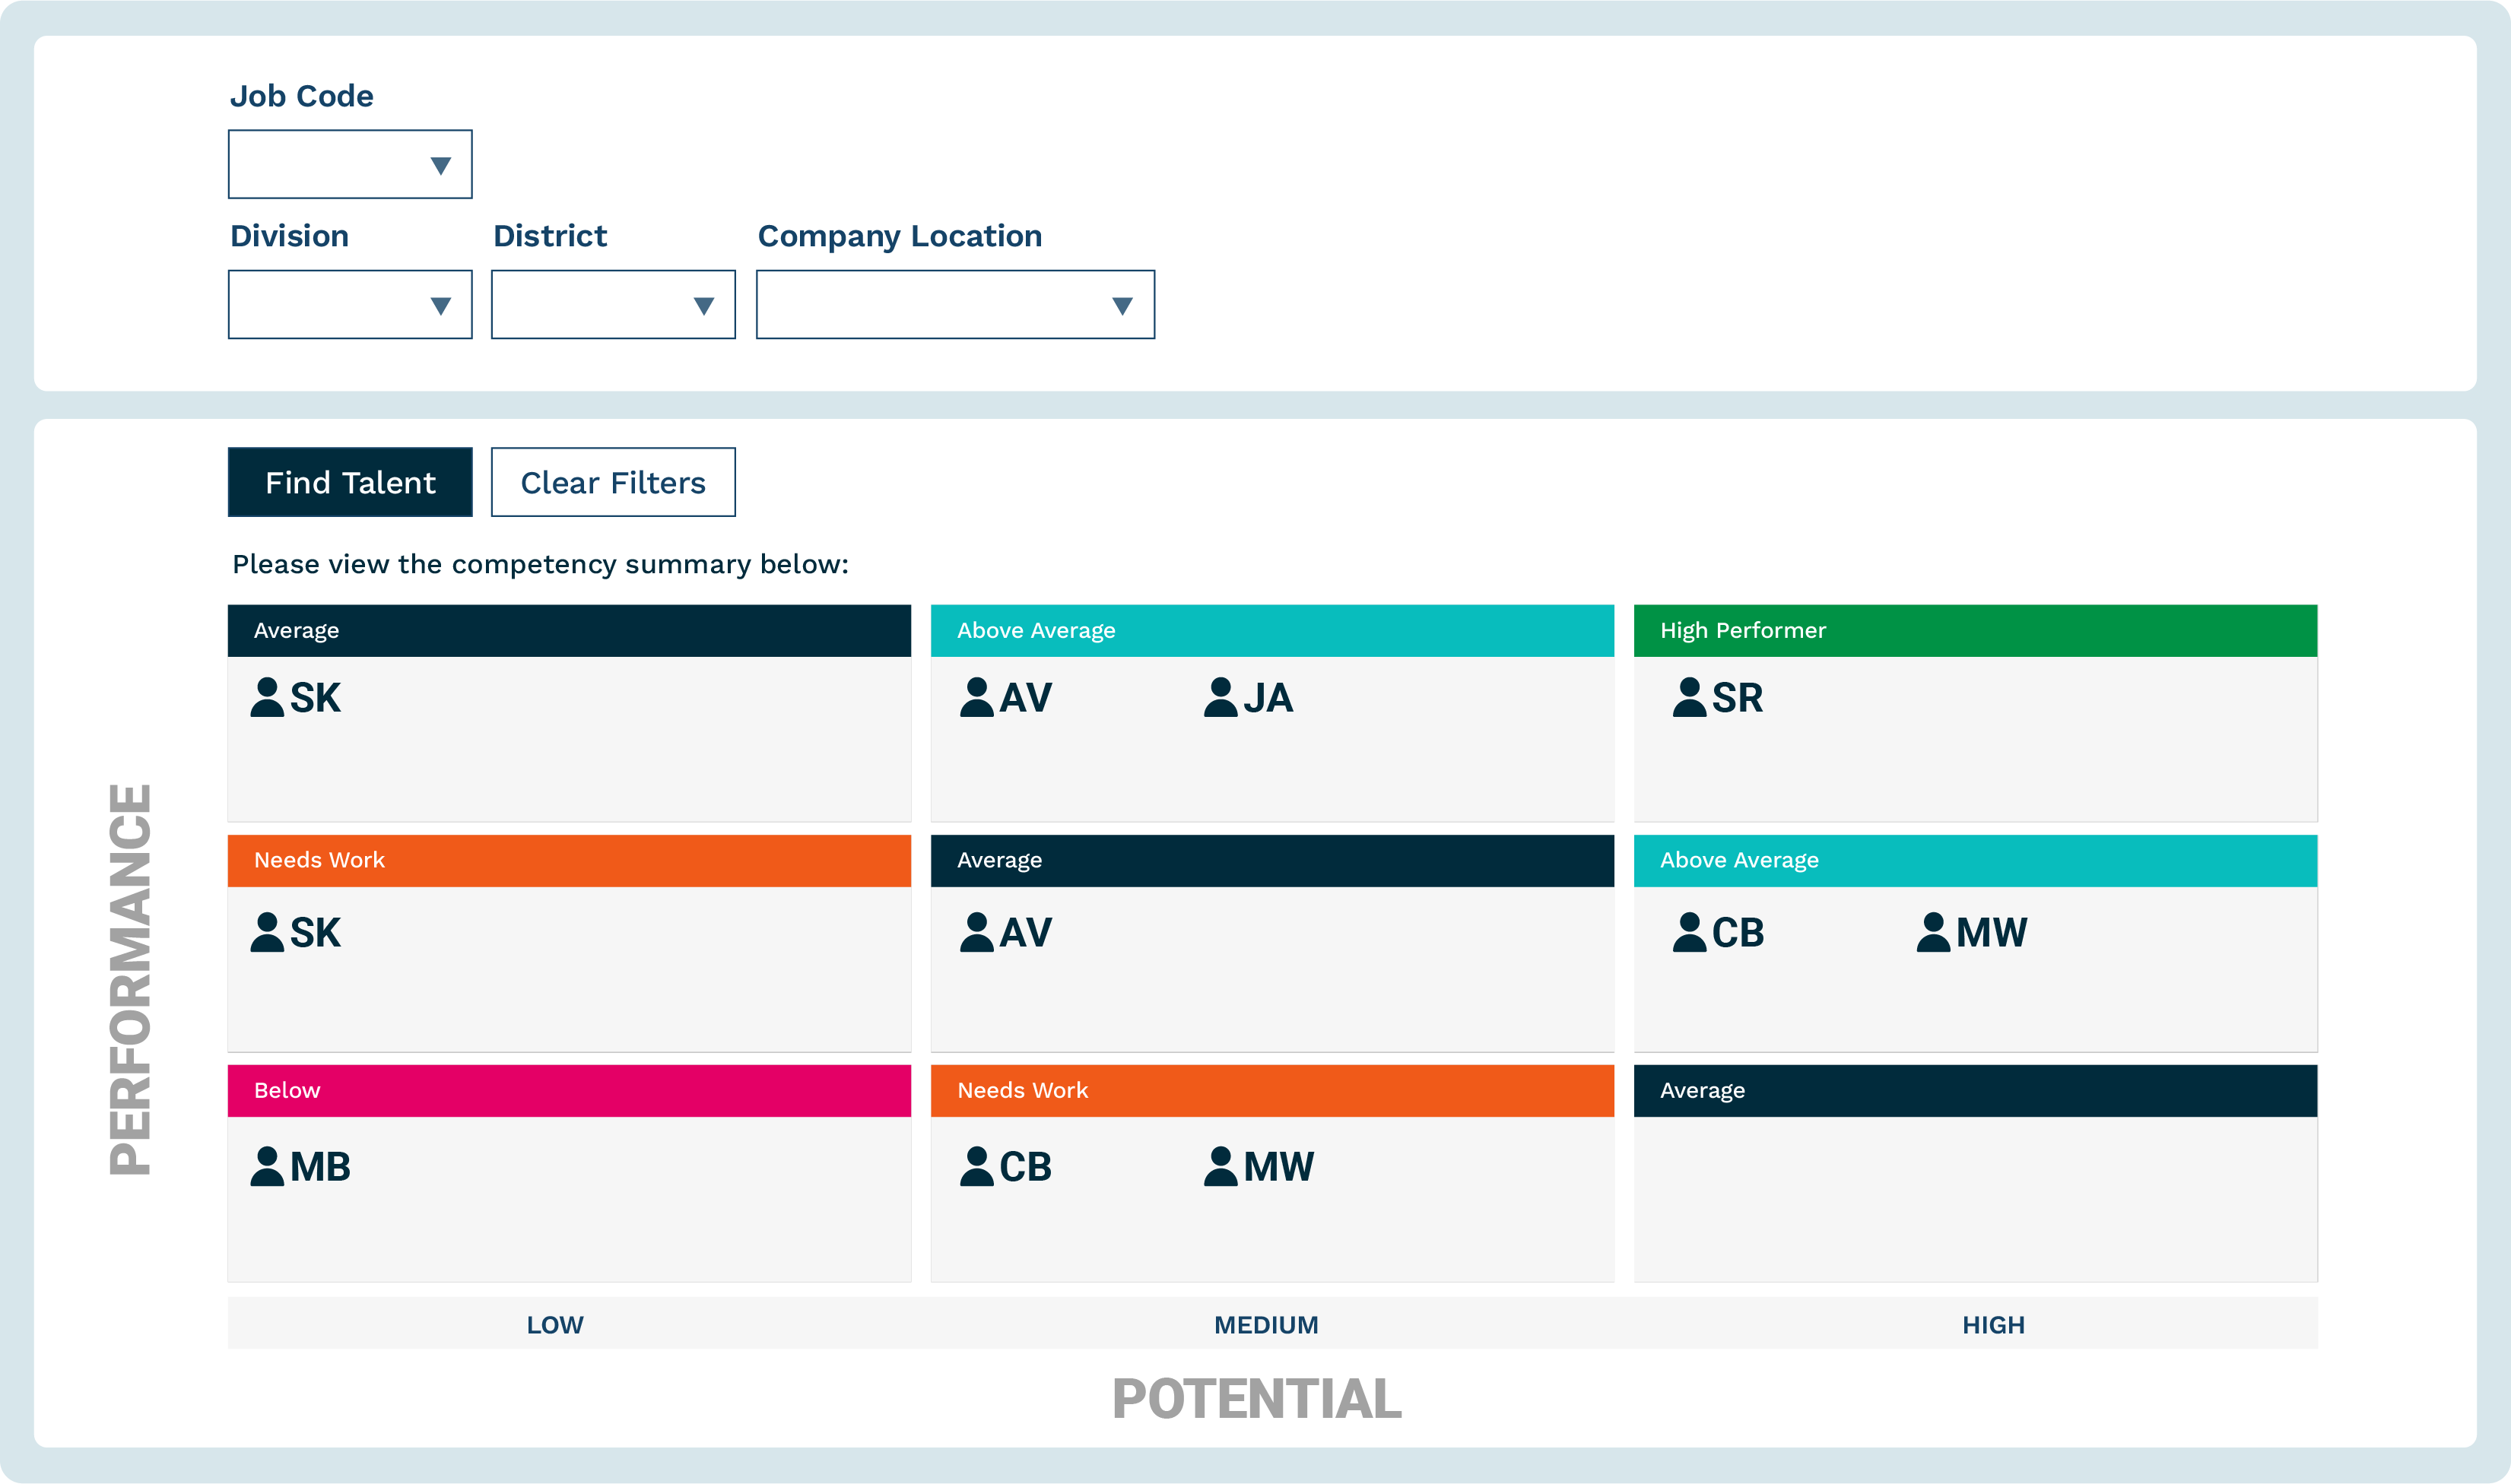Viewport: 2511px width, 1484px height.
Task: Click AV person icon in middle Average box
Action: (976, 932)
